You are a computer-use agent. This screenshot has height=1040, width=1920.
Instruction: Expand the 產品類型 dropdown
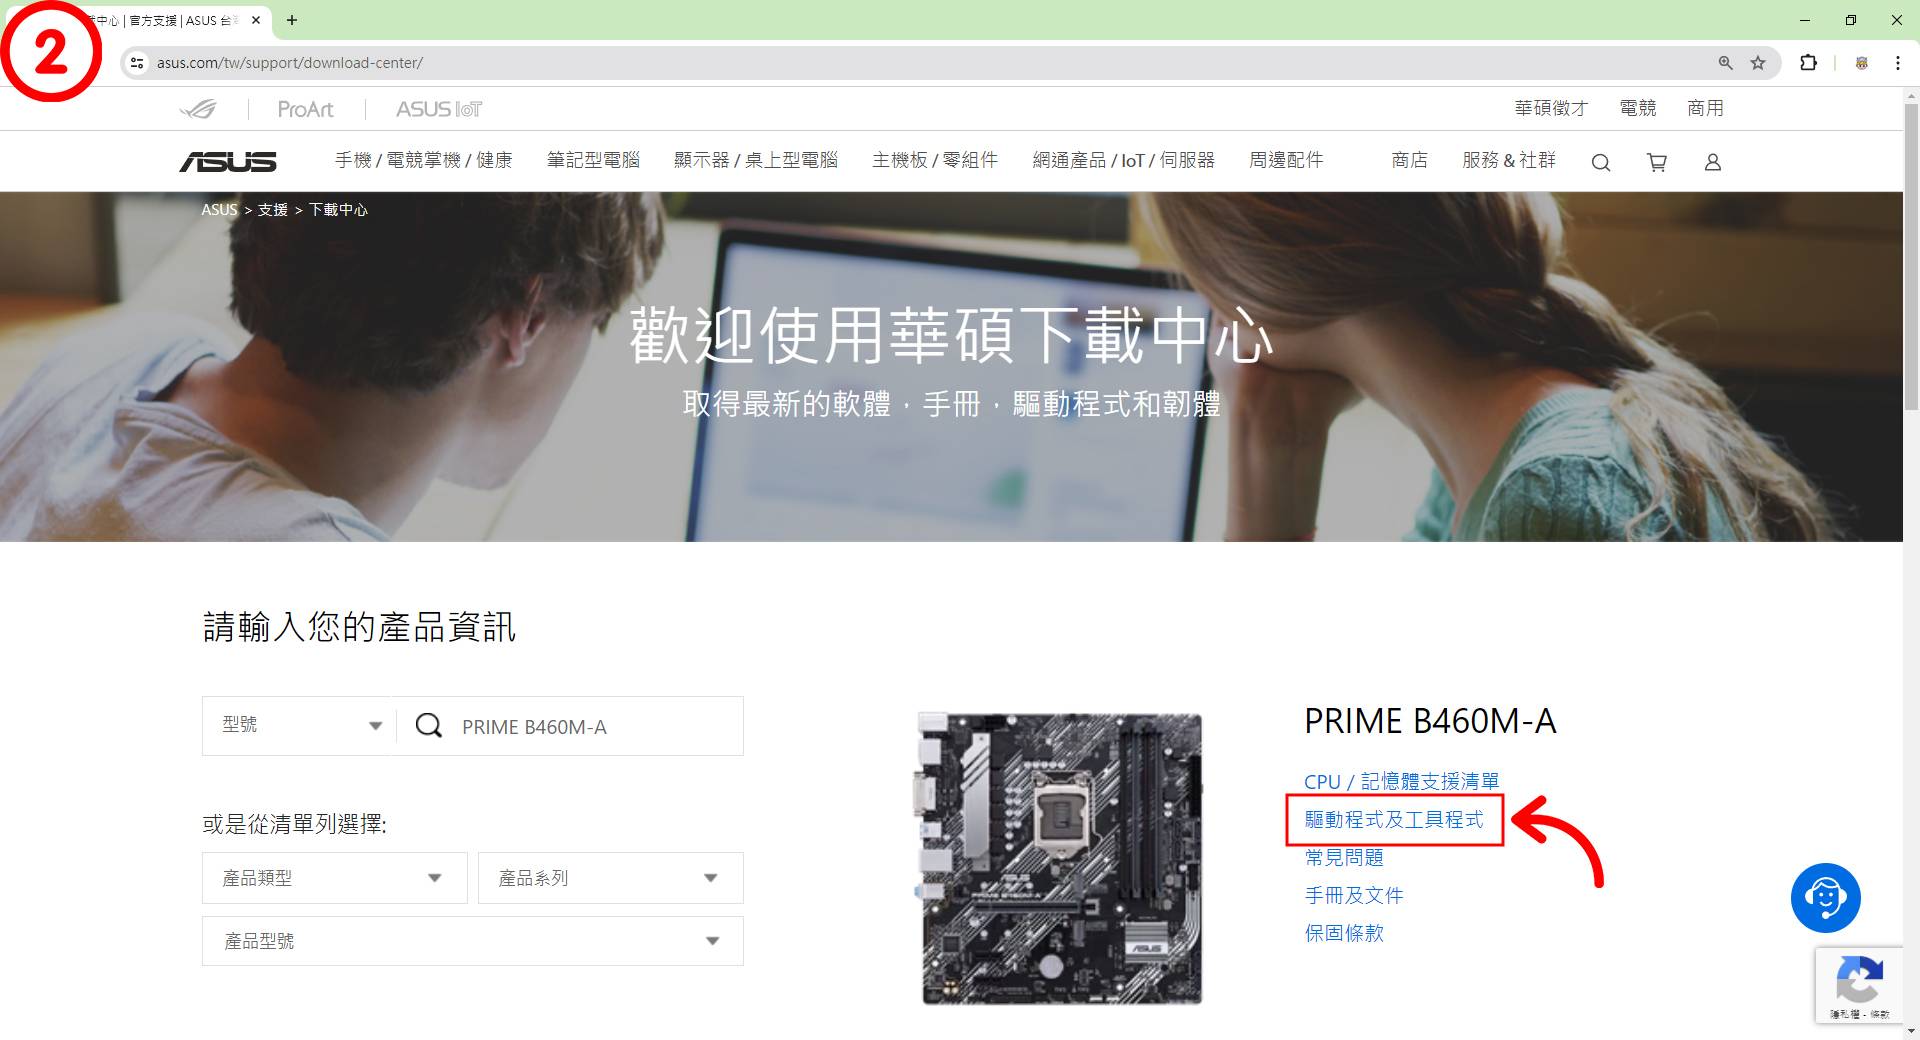point(334,878)
